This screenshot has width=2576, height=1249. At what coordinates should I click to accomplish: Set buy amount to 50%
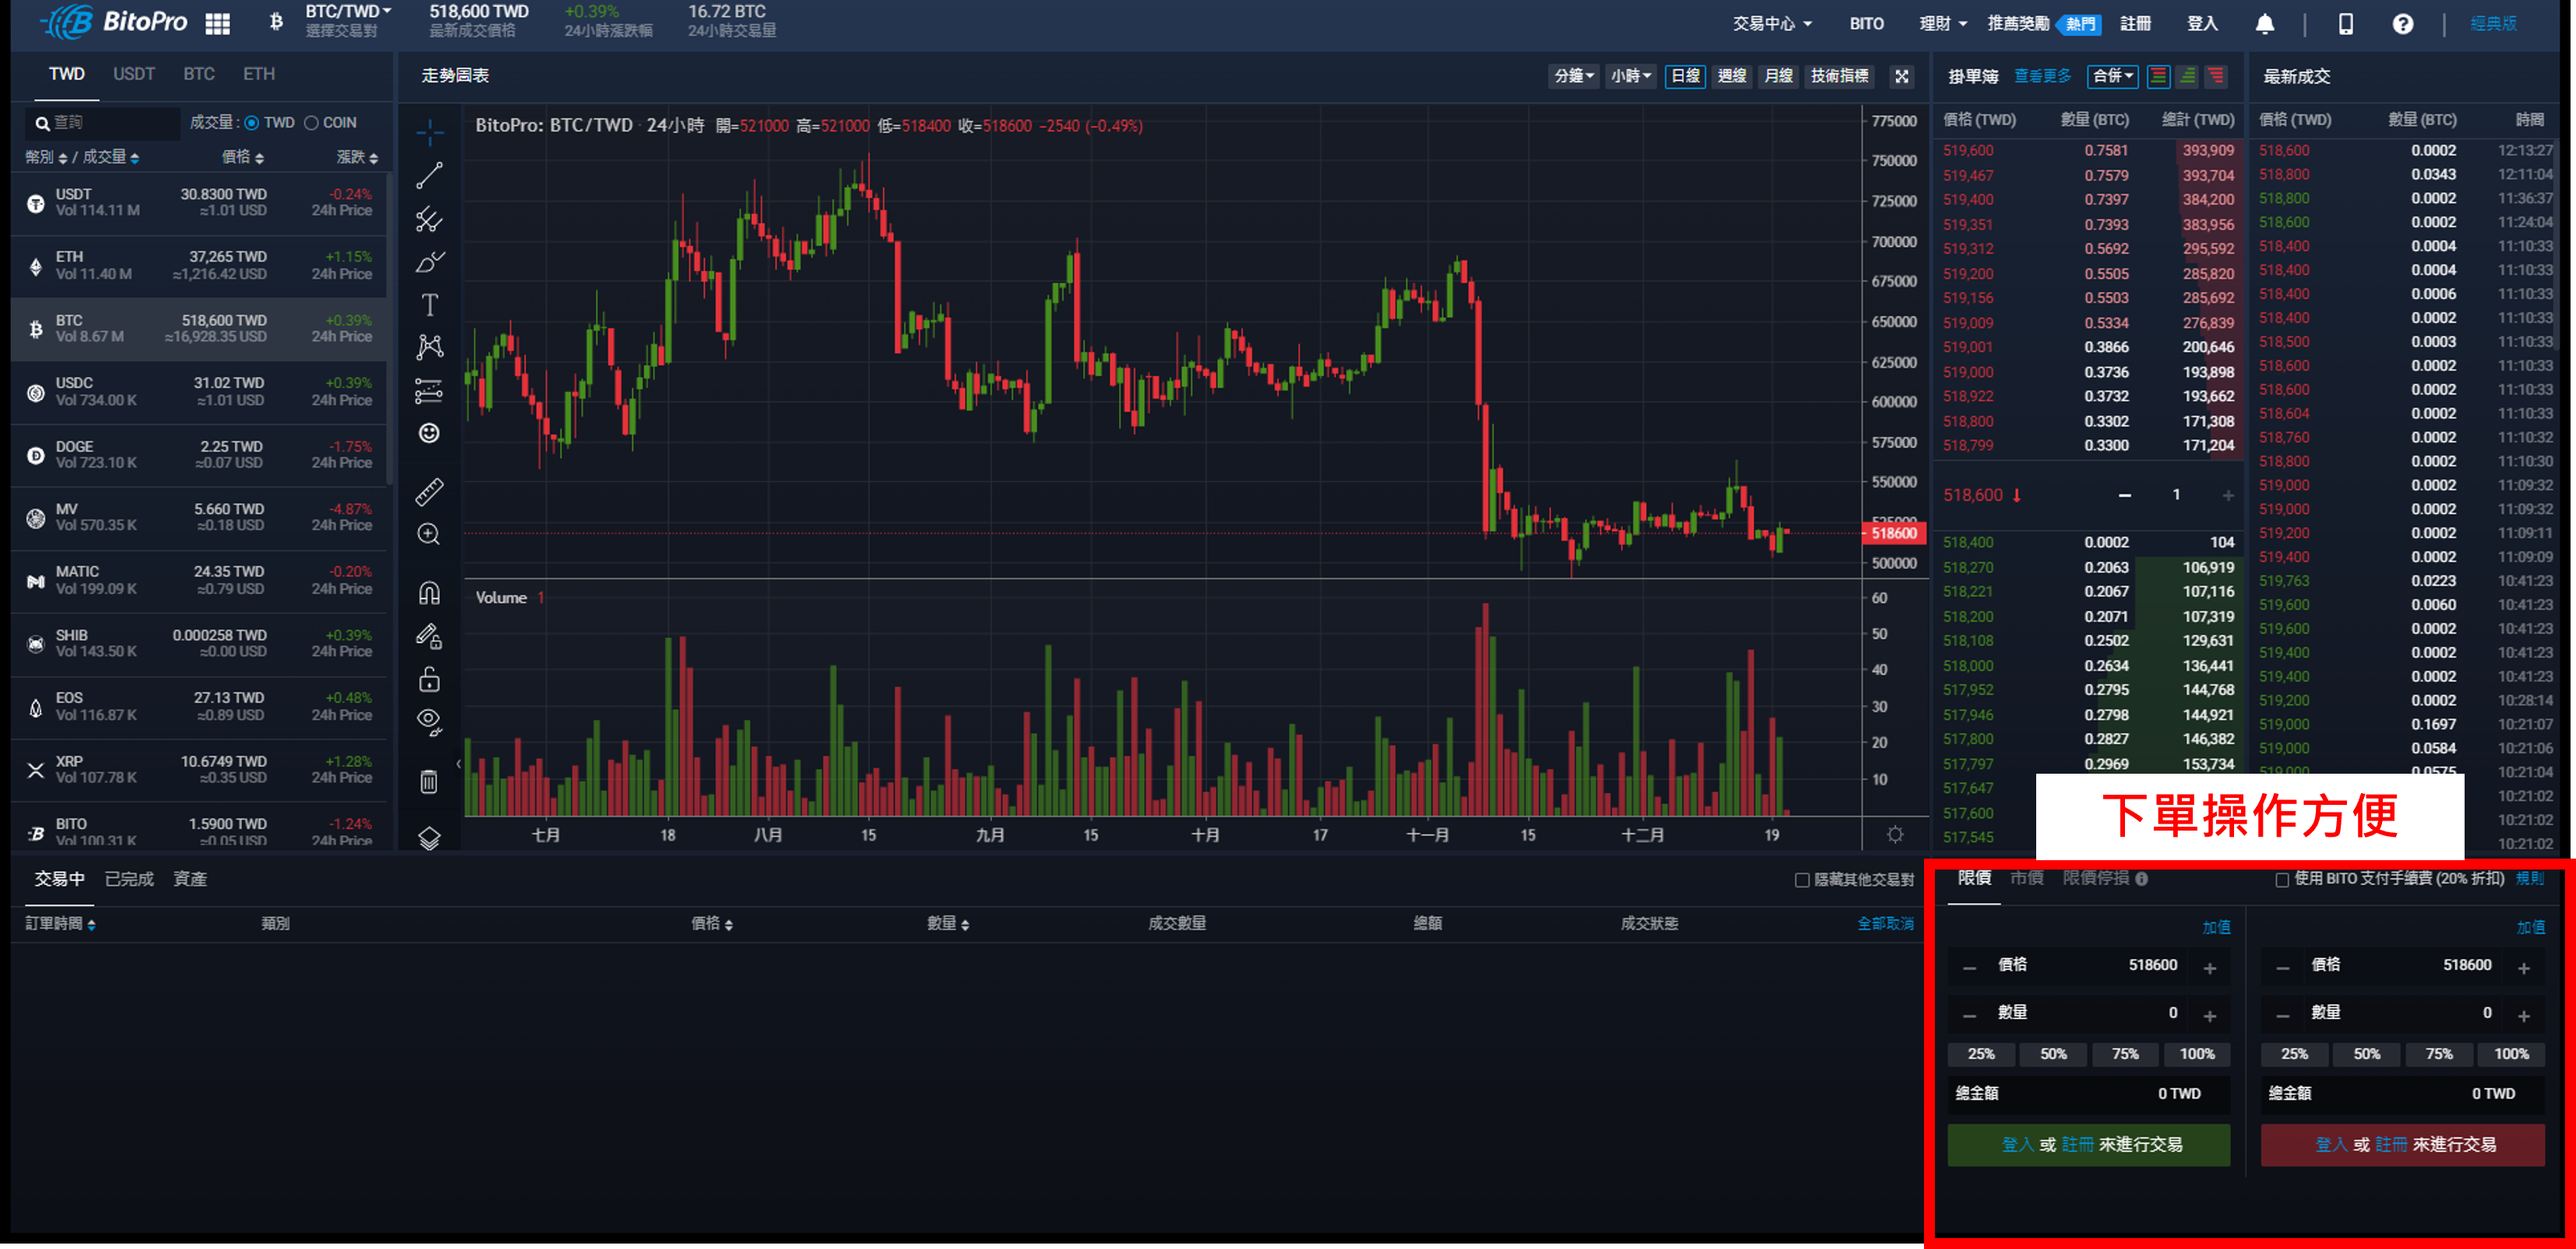click(x=2053, y=1054)
